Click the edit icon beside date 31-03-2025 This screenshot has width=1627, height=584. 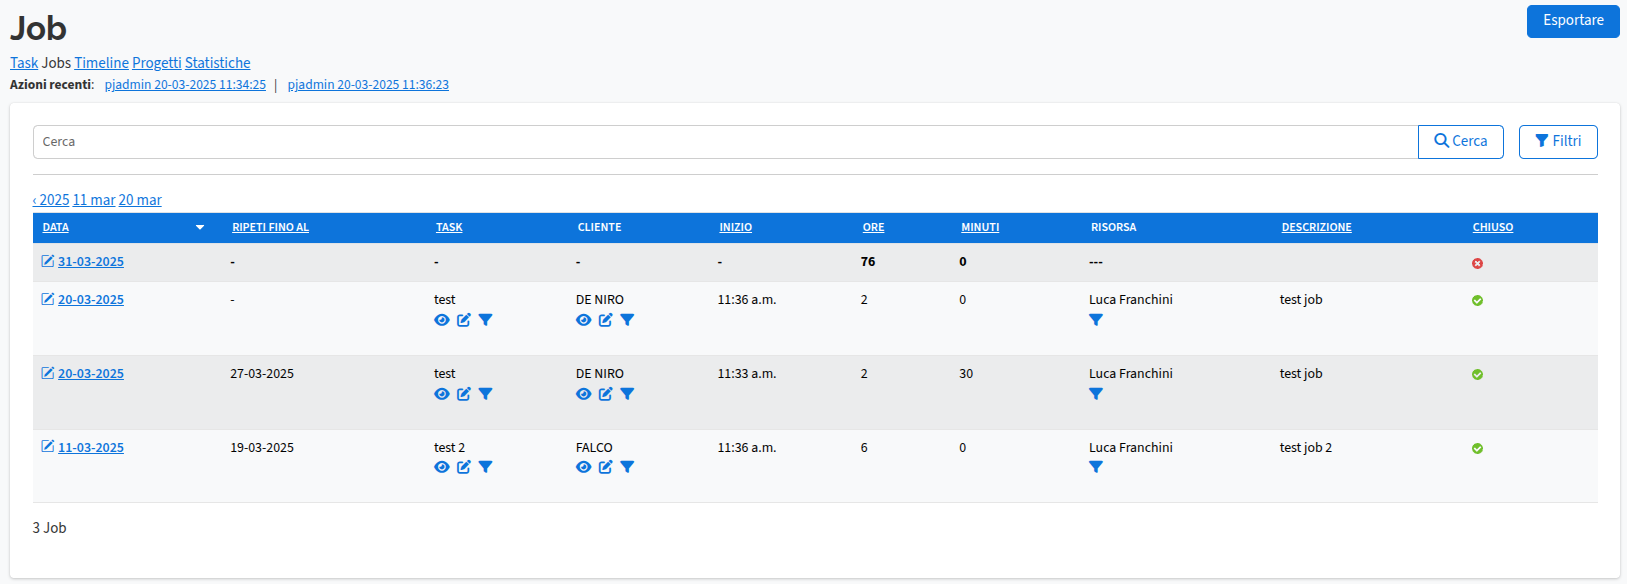[x=47, y=261]
